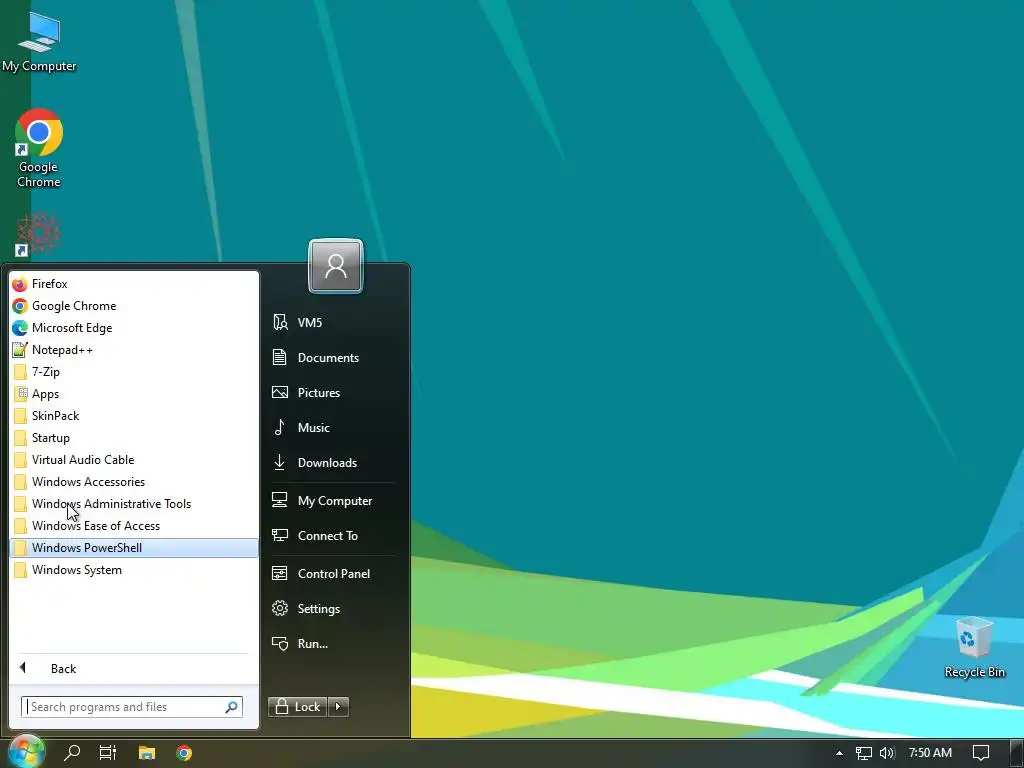
Task: Open the network tray icon
Action: pos(863,753)
